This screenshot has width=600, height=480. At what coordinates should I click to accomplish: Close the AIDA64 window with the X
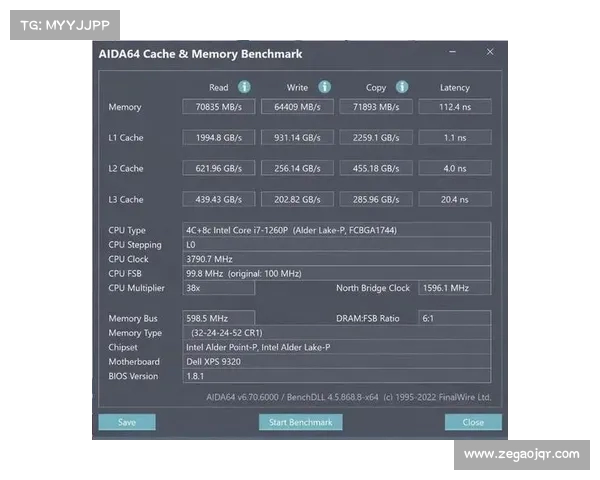490,52
